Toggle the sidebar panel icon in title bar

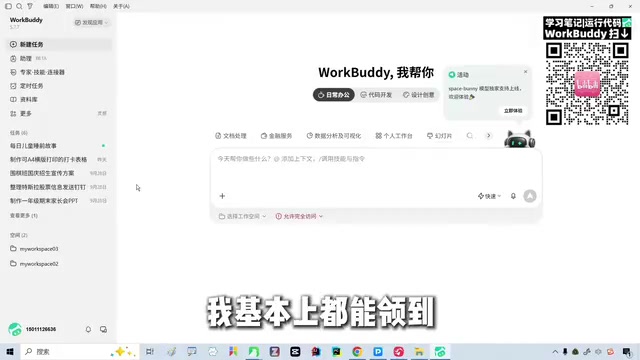[8, 6]
